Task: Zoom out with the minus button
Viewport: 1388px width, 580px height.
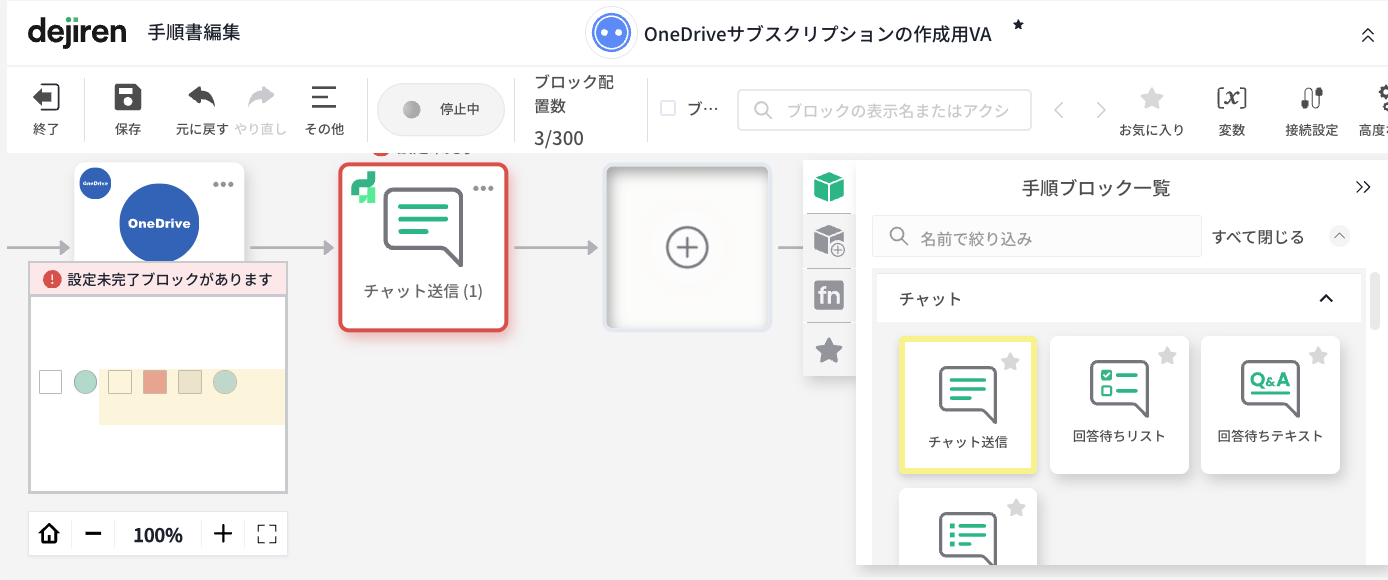Action: click(x=93, y=534)
